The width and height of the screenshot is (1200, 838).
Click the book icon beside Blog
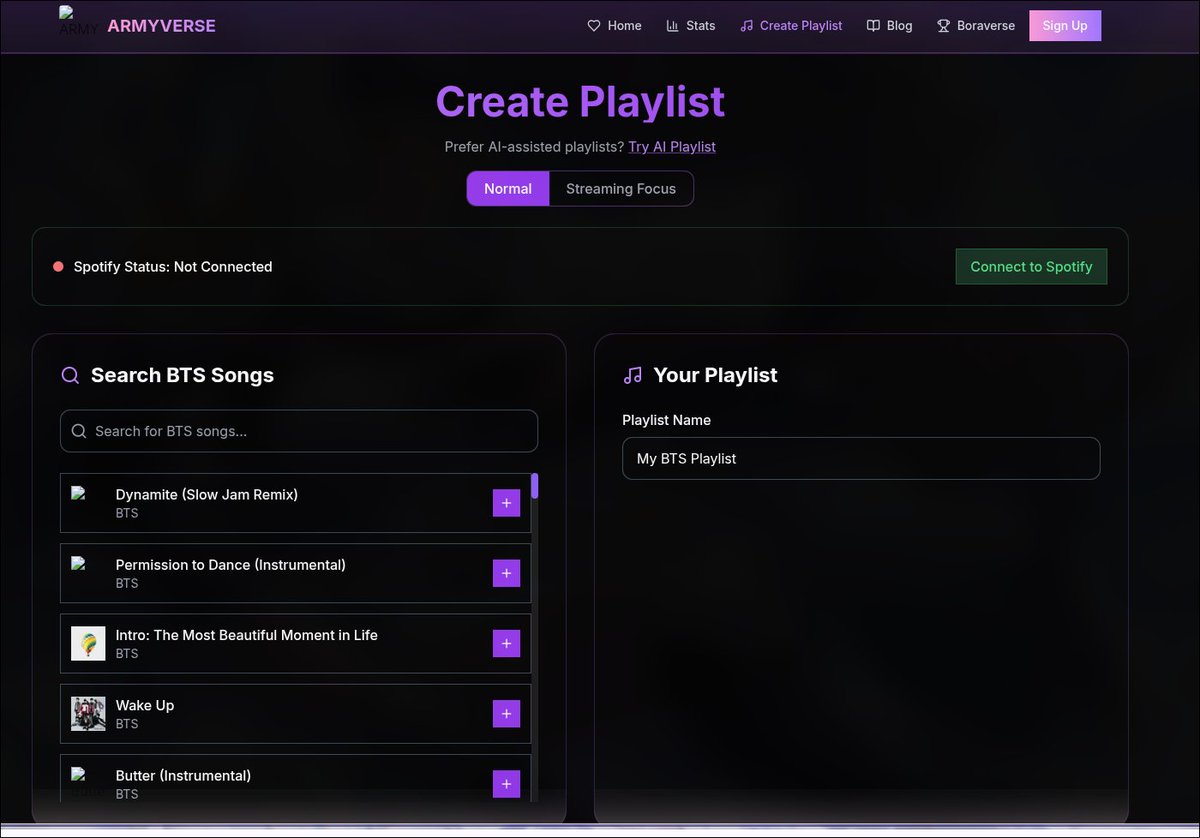click(x=873, y=26)
